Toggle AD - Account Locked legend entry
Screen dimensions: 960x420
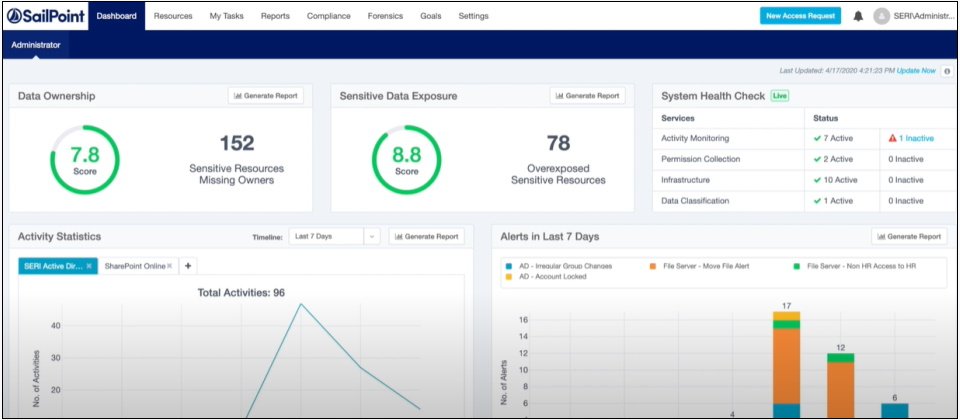(x=546, y=277)
